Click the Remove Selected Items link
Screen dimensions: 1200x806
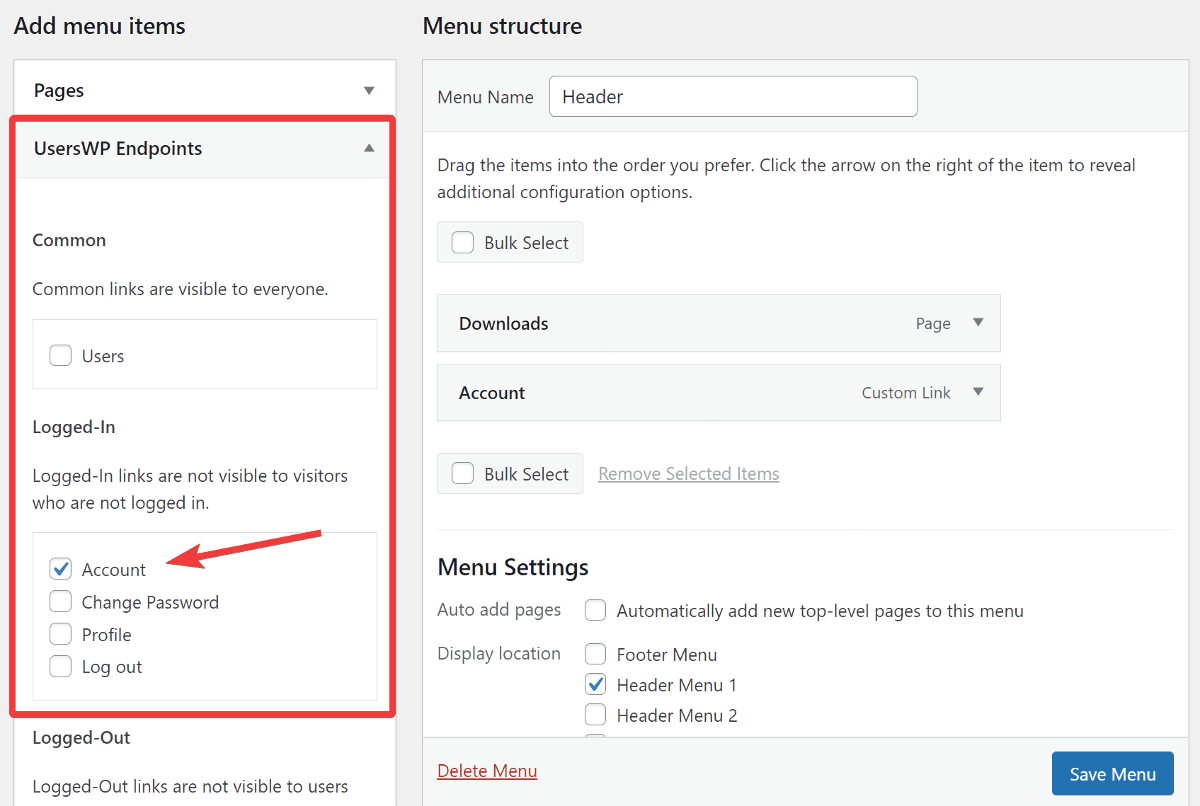pos(688,474)
